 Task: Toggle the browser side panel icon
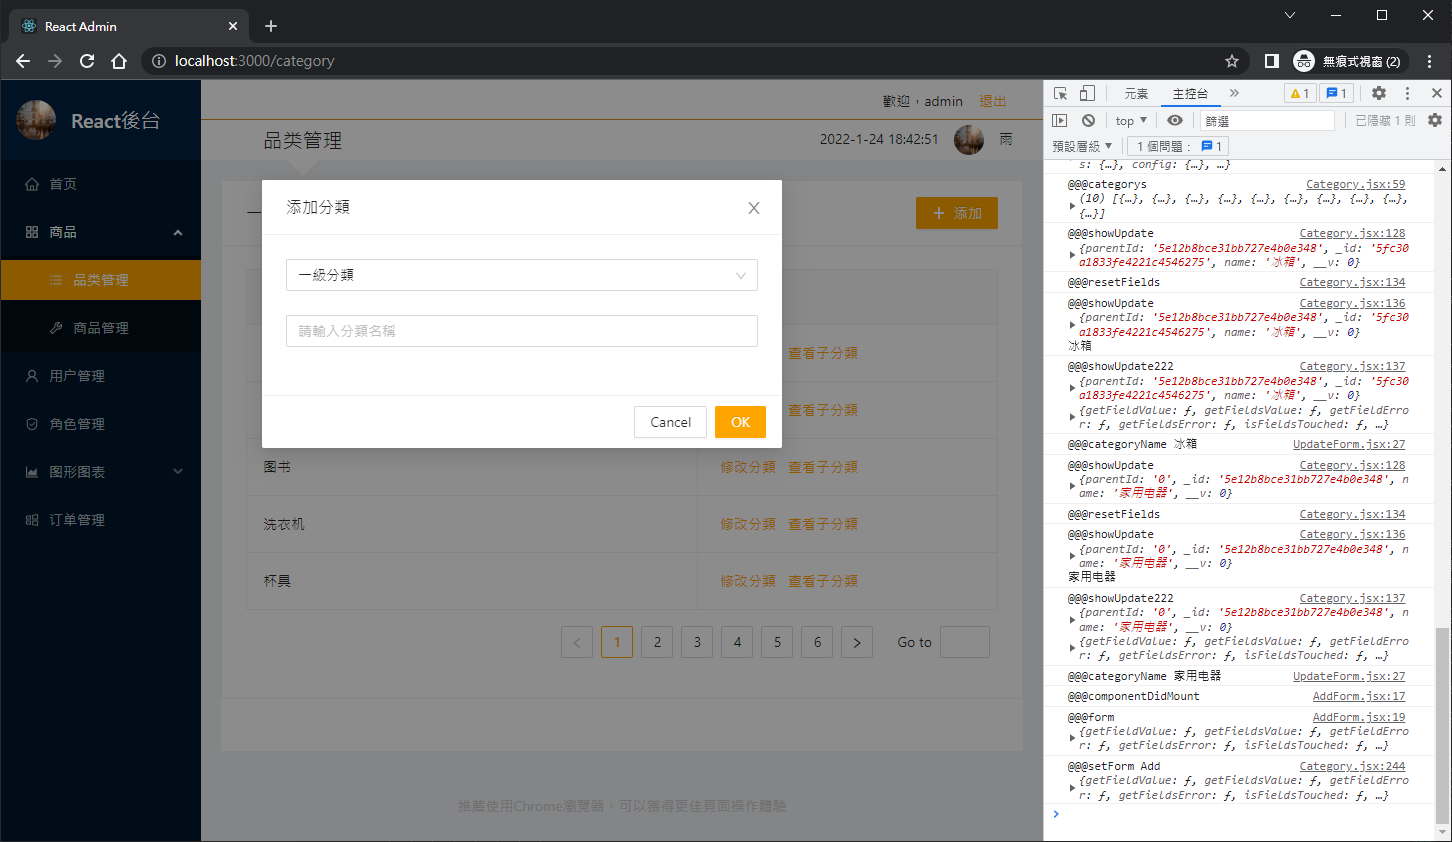pyautogui.click(x=1272, y=61)
